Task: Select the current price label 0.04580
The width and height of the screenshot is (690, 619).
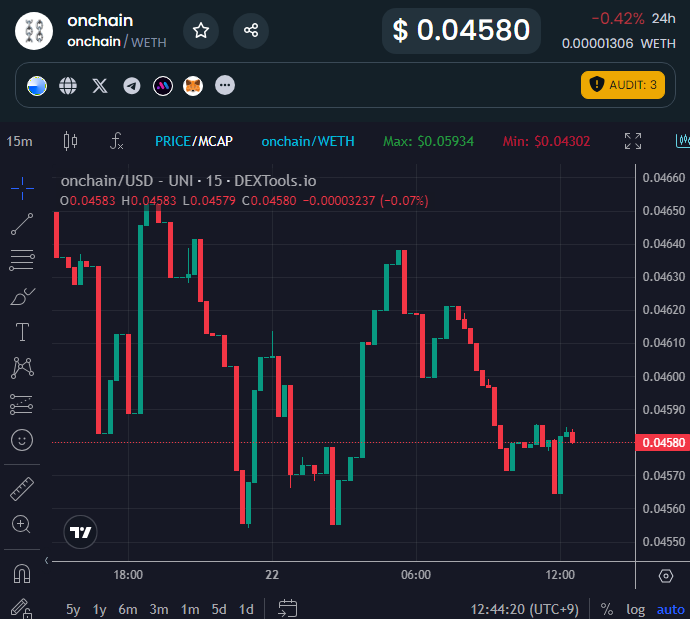Action: [x=663, y=443]
